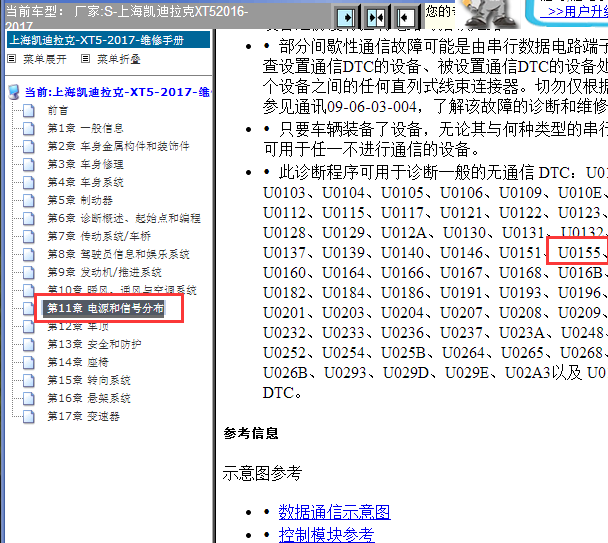Open 第3章 车身修理
The height and width of the screenshot is (543, 608).
point(85,164)
